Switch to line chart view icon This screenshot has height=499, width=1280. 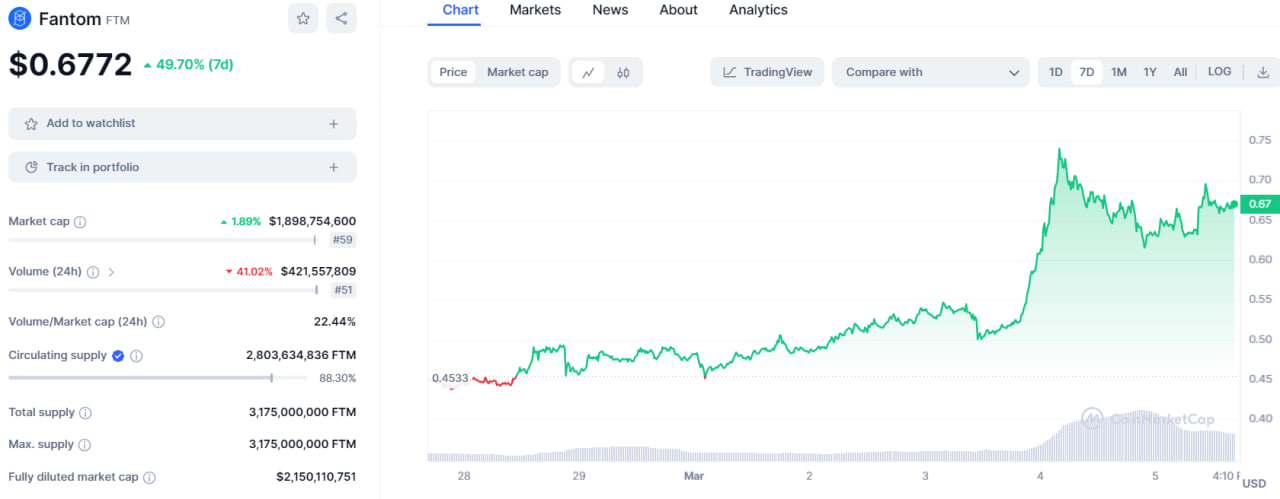click(588, 72)
